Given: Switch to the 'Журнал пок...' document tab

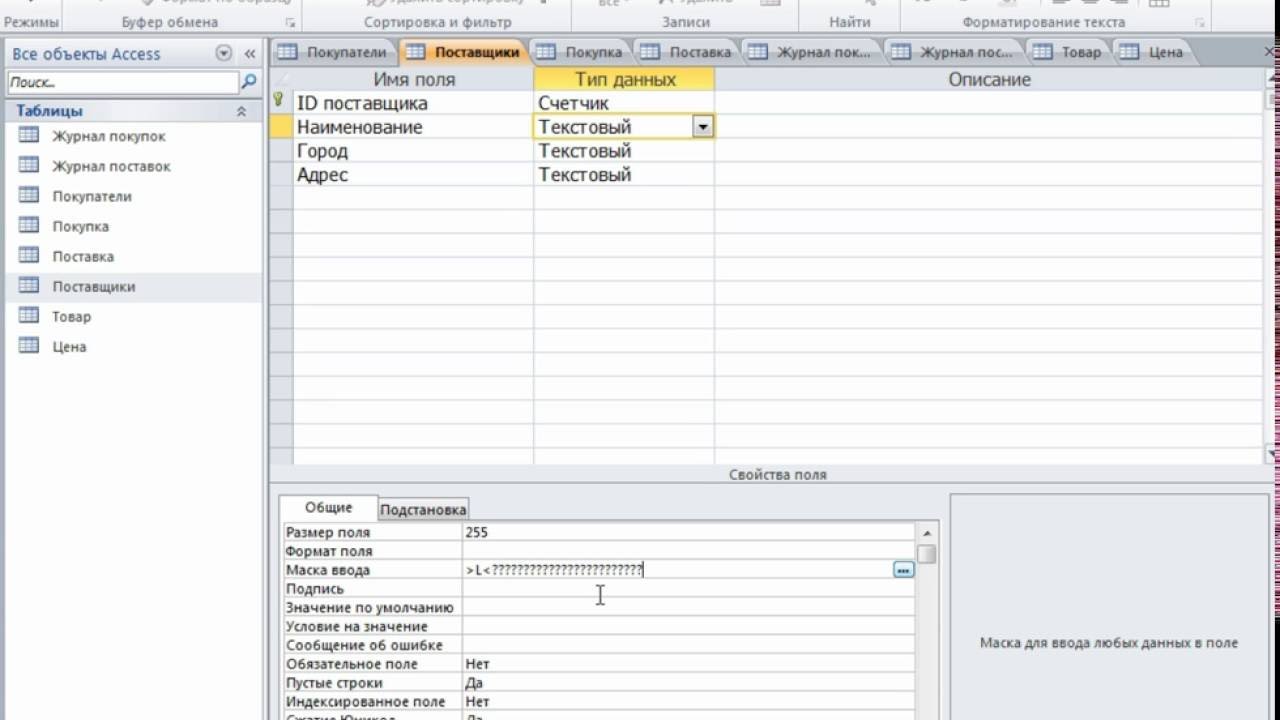Looking at the screenshot, I should (x=814, y=52).
